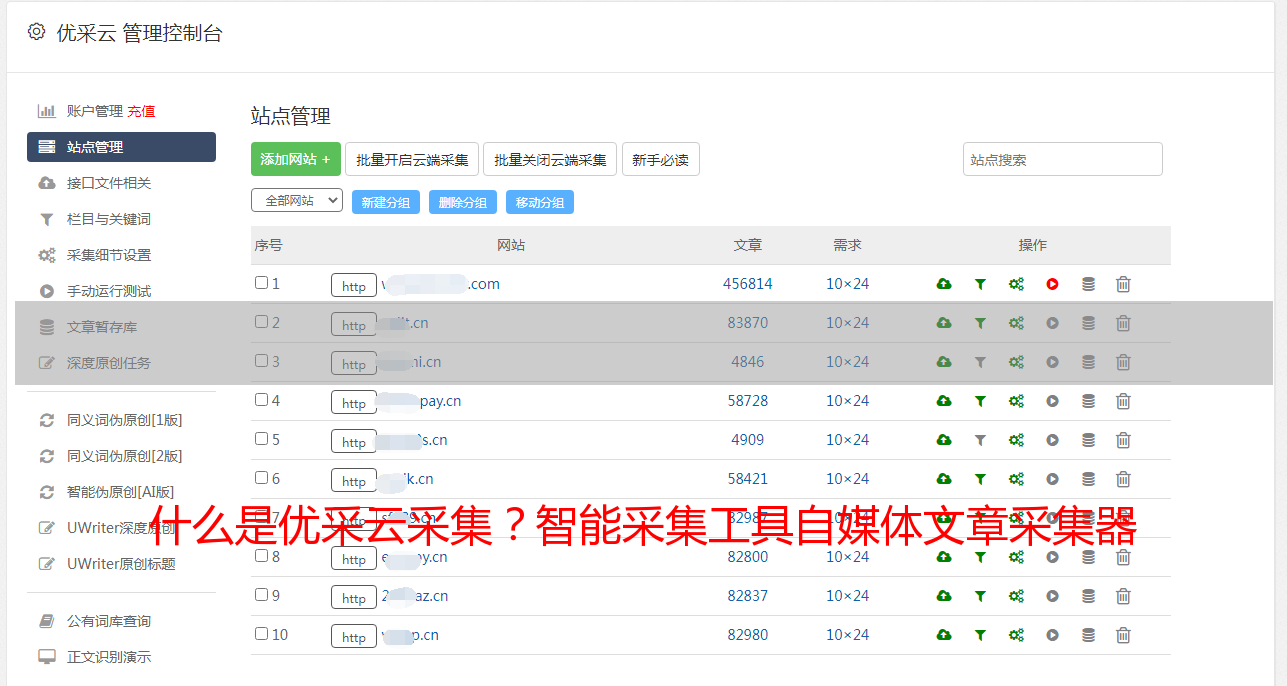Open 采集细节设置 in the sidebar
This screenshot has height=686, width=1287.
pos(108,255)
